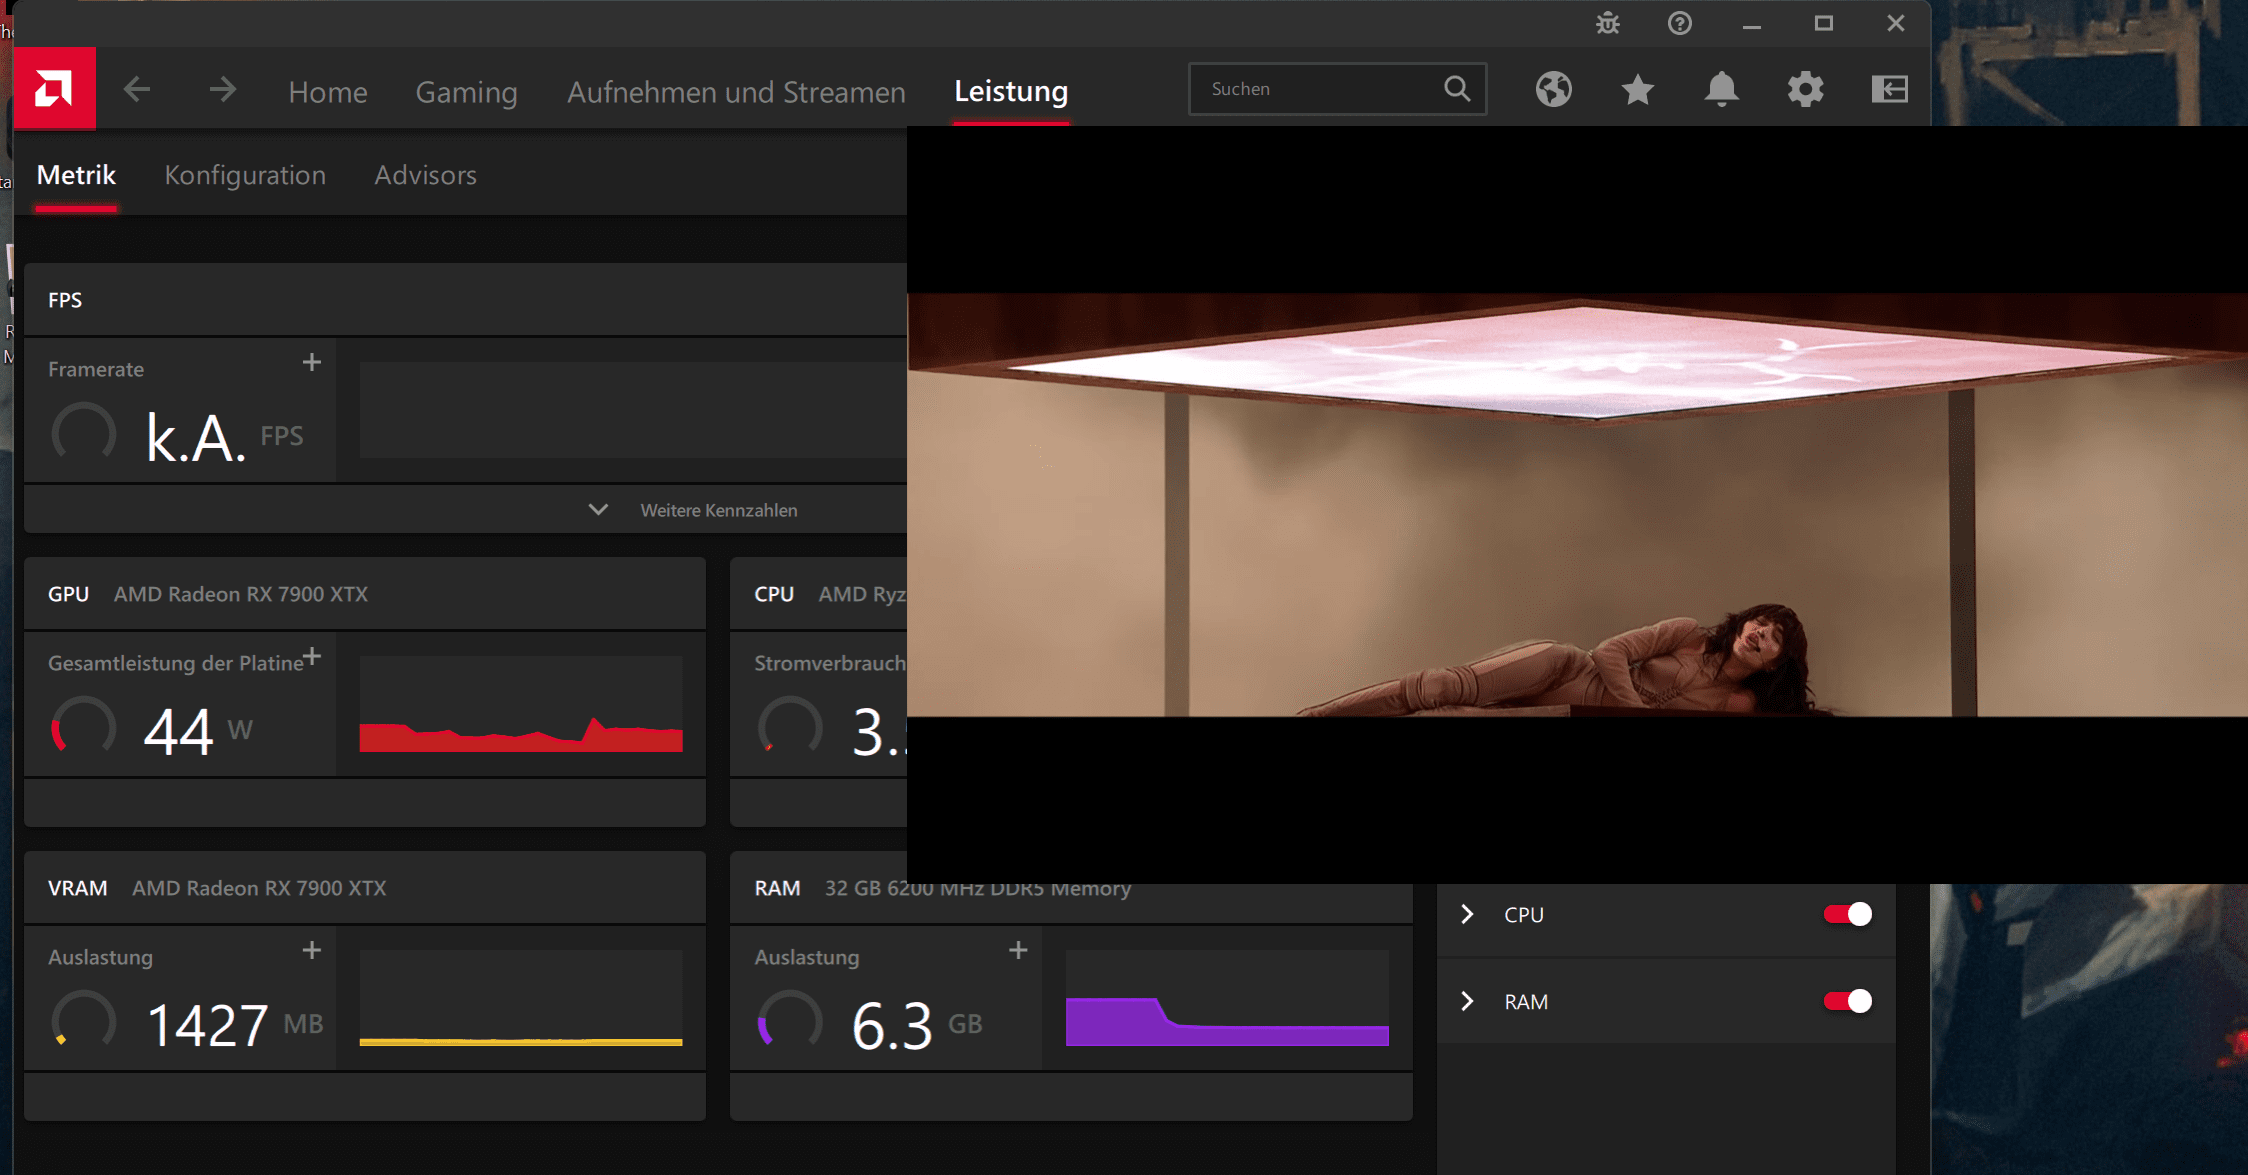This screenshot has height=1175, width=2248.
Task: Collapse the side panel icon
Action: point(1889,90)
